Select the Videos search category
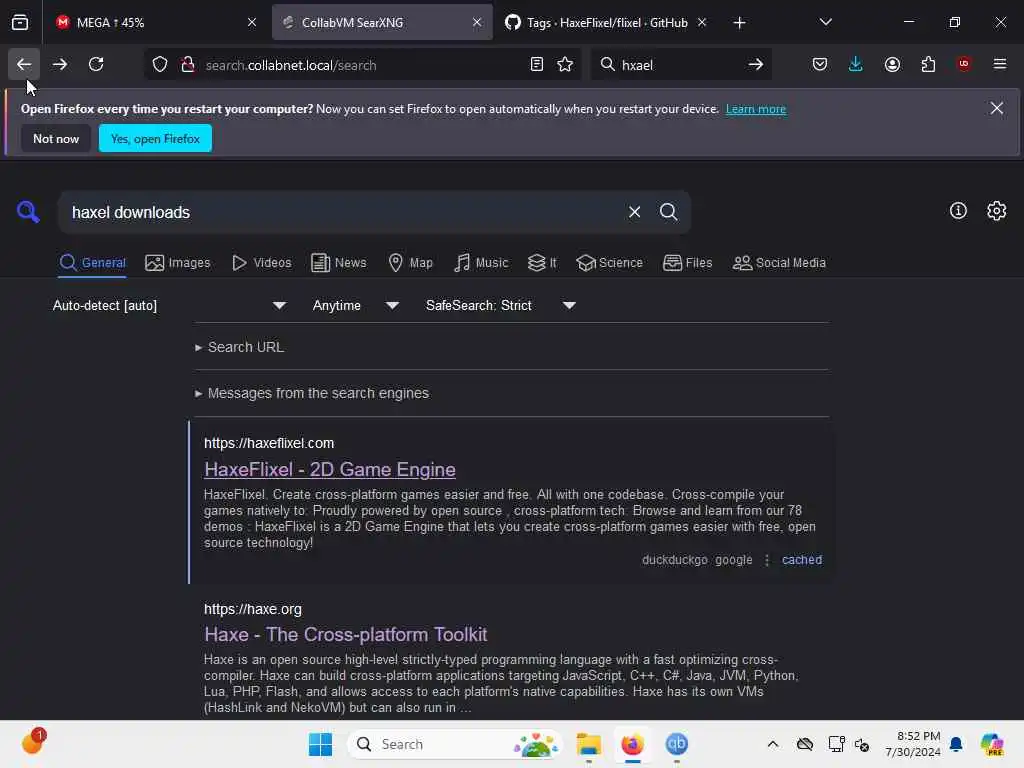1024x768 pixels. click(261, 263)
